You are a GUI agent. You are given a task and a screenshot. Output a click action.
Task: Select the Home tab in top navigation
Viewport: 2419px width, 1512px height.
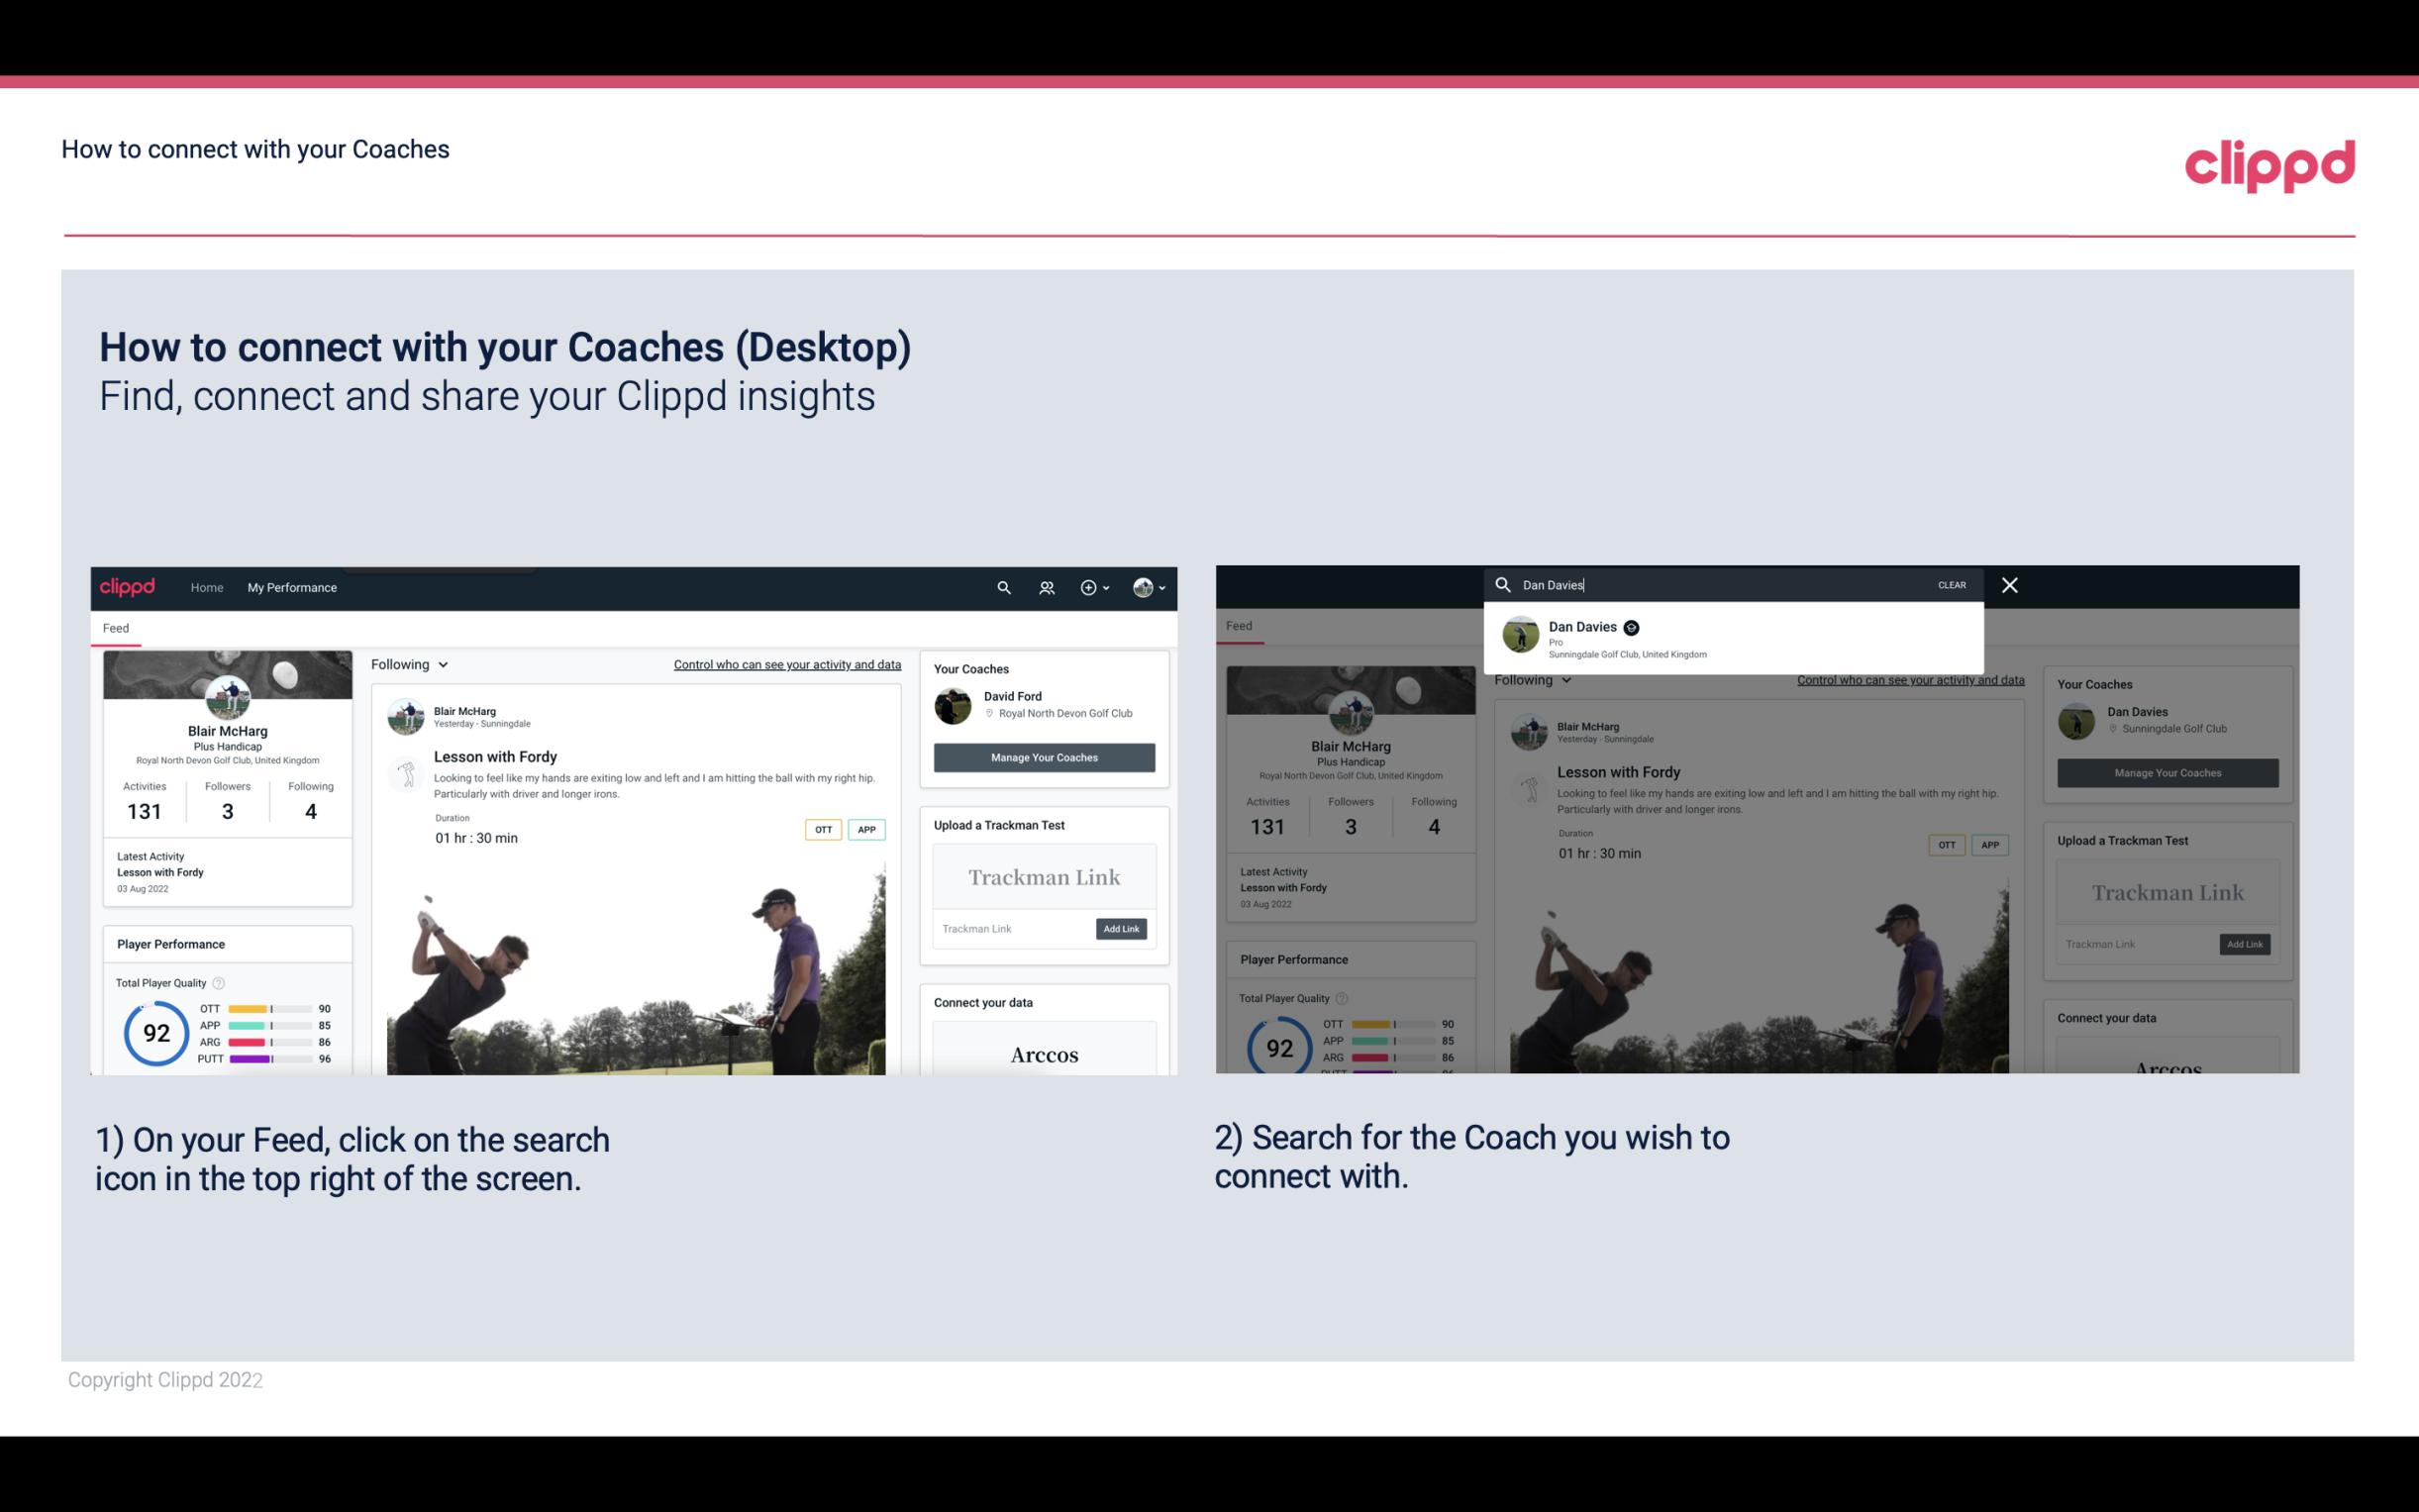point(207,587)
